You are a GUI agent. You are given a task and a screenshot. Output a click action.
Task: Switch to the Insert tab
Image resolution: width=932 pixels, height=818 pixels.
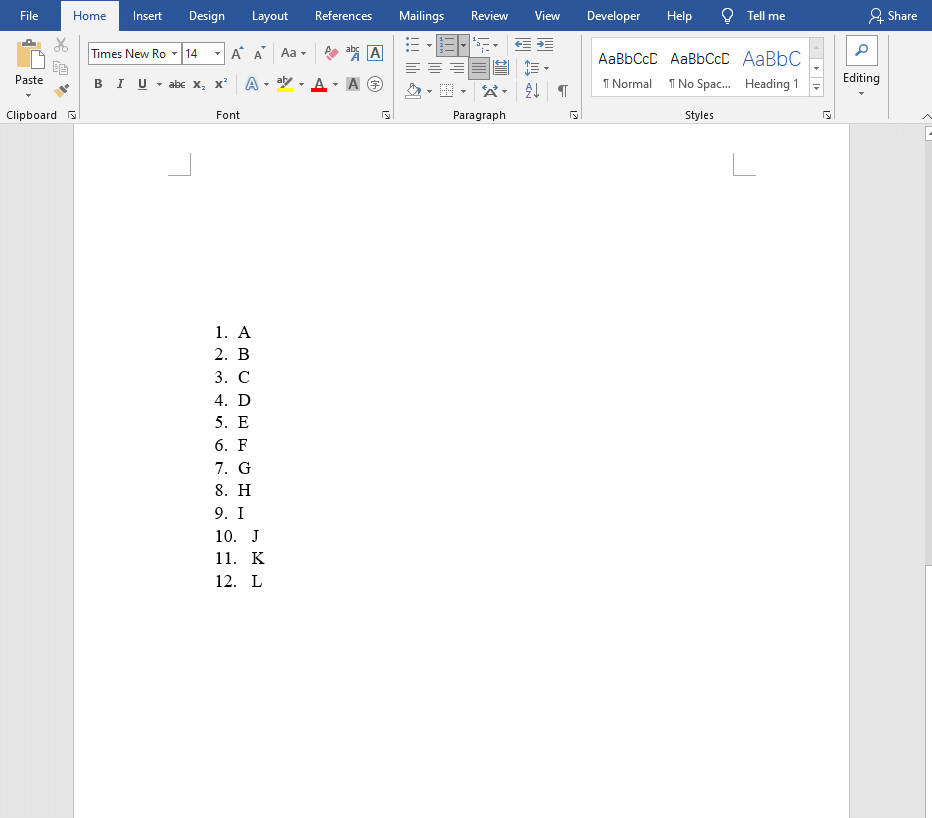[x=147, y=16]
